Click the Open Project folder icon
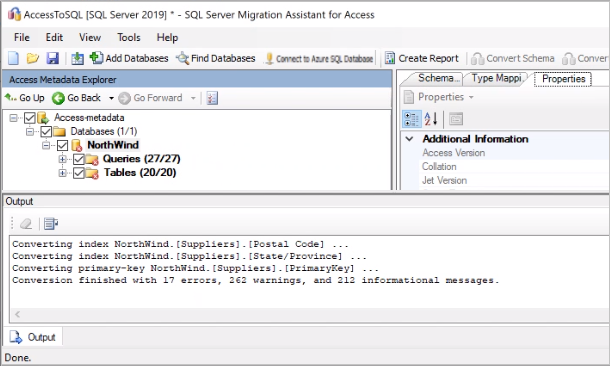This screenshot has height=366, width=611. [x=33, y=58]
